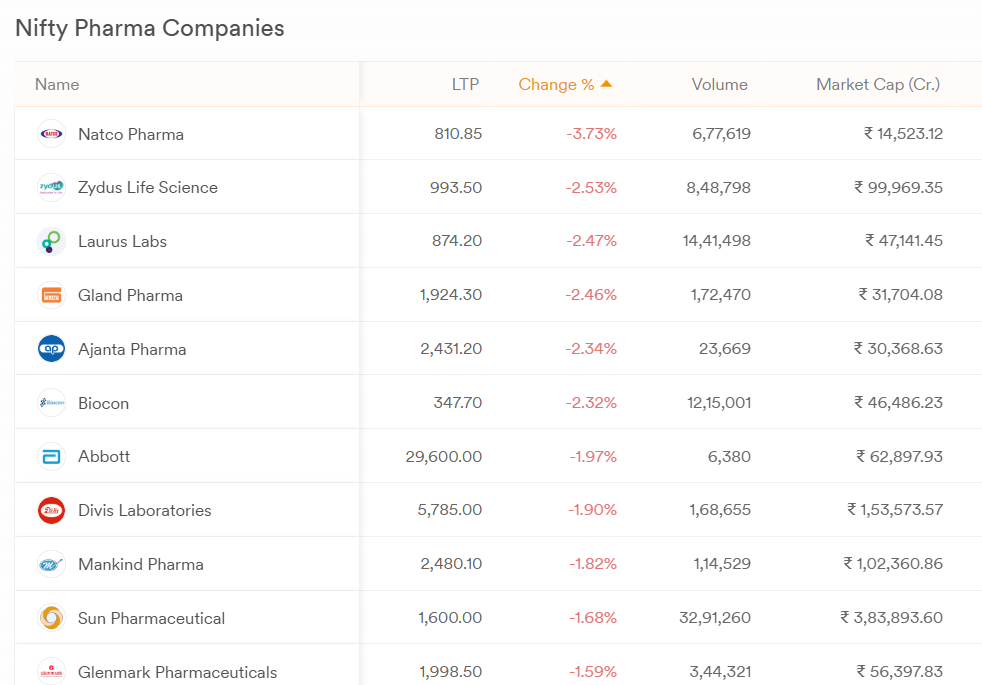Click the Nifty Pharma Companies title
982x685 pixels.
pos(149,28)
